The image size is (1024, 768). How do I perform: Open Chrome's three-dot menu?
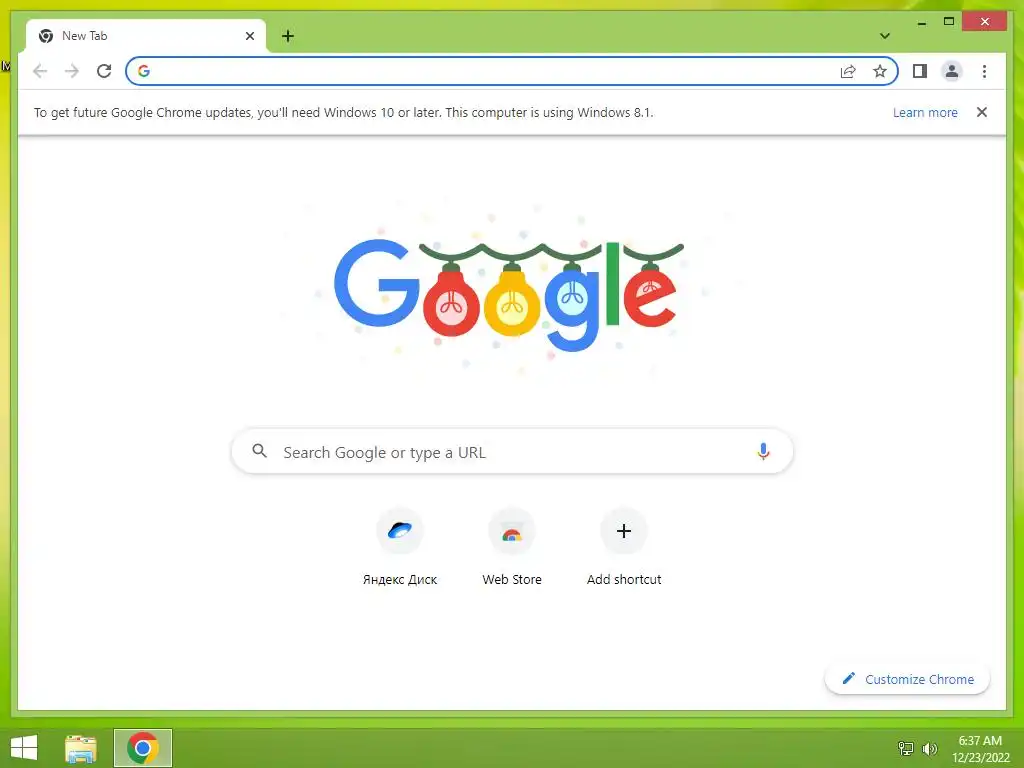coord(984,71)
